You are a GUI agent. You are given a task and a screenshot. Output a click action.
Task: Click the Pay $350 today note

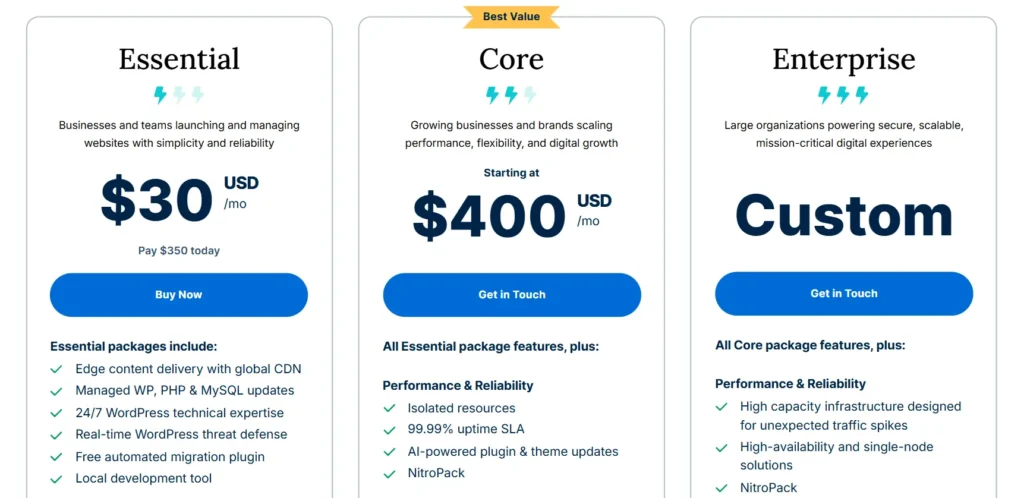[x=179, y=251]
